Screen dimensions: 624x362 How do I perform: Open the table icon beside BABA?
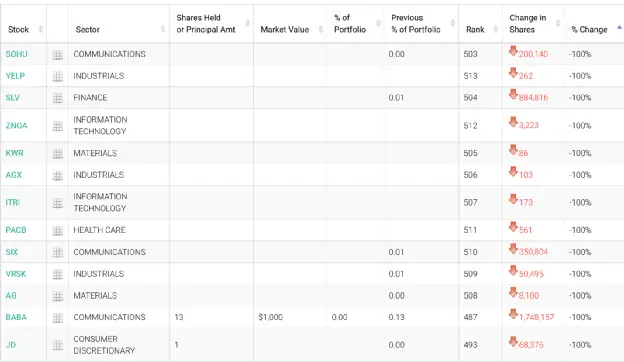(58, 317)
